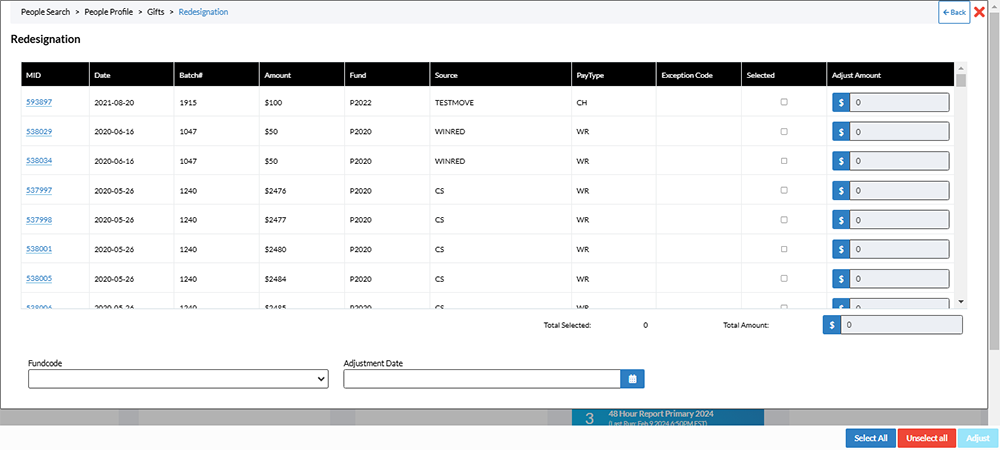Screen dimensions: 1000x450
Task: Open the Fundcode dropdown
Action: click(x=179, y=379)
